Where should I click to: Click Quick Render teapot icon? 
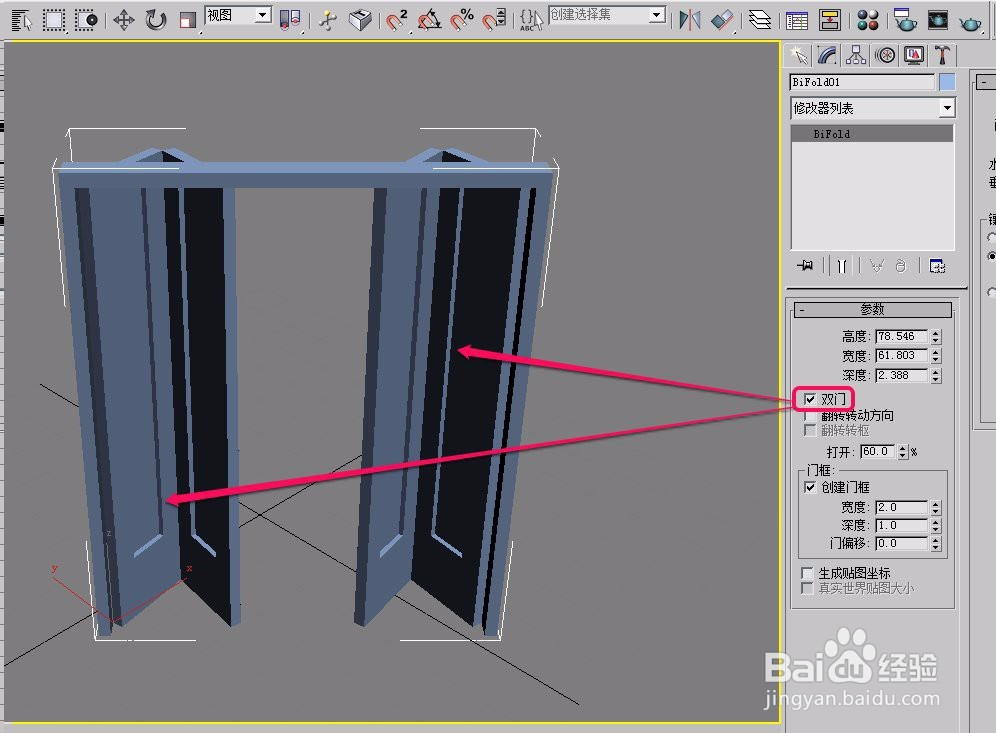(x=970, y=23)
